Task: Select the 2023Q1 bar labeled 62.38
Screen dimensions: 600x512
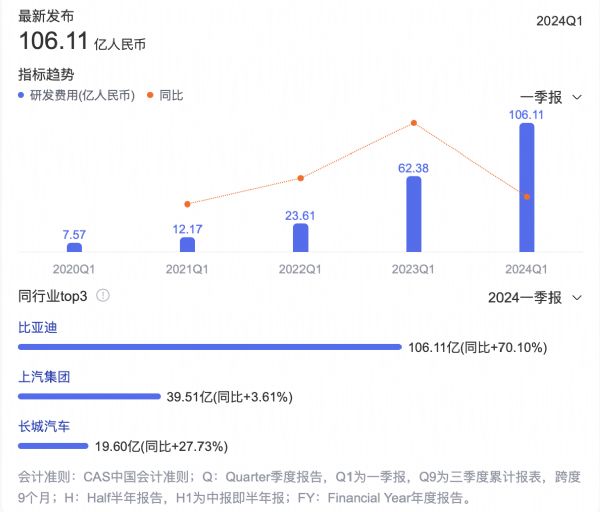Action: 414,214
